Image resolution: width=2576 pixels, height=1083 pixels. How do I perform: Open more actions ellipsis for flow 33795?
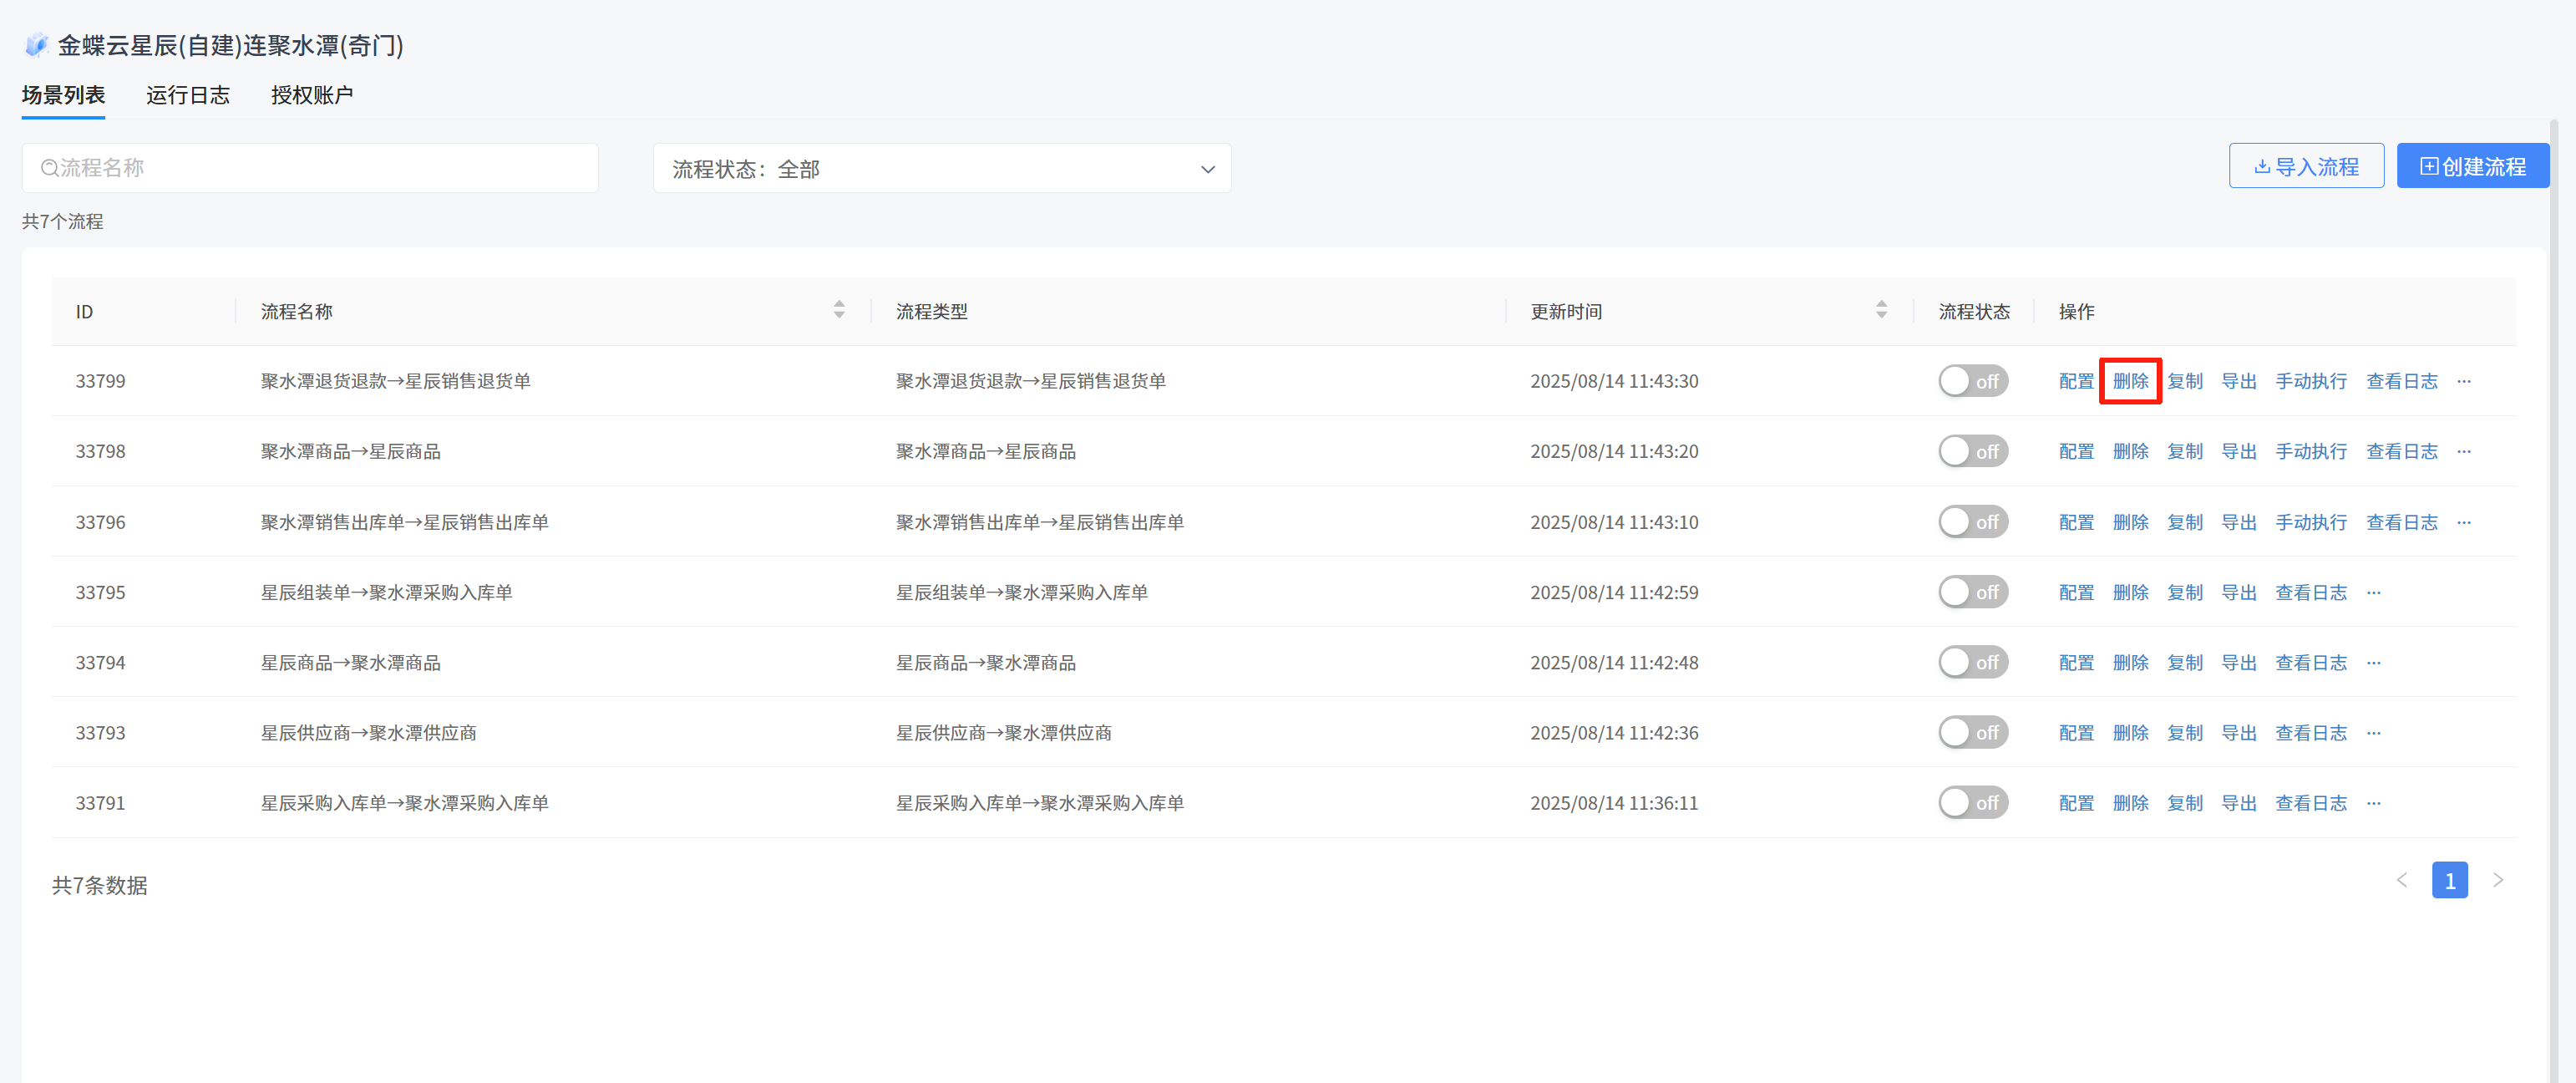[x=2373, y=592]
